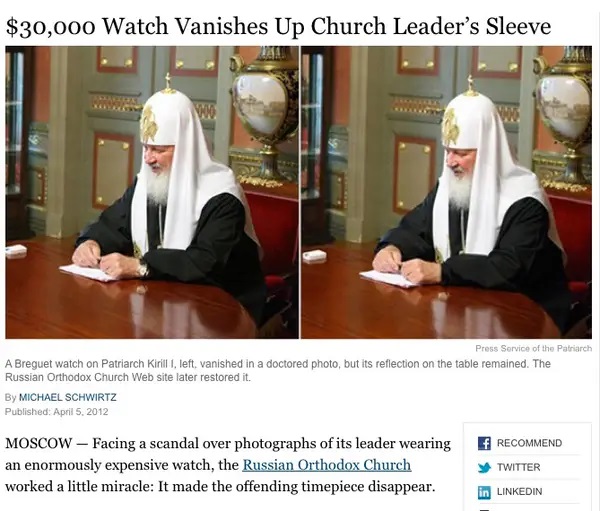
Task: Open author Michael Schwirtz's page
Action: click(68, 397)
